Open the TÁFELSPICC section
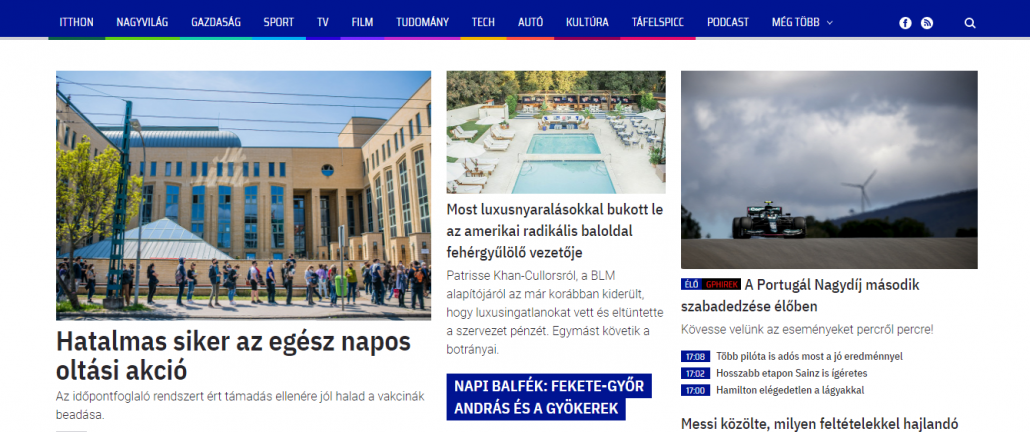Viewport: 1030px width, 432px height. 658,22
